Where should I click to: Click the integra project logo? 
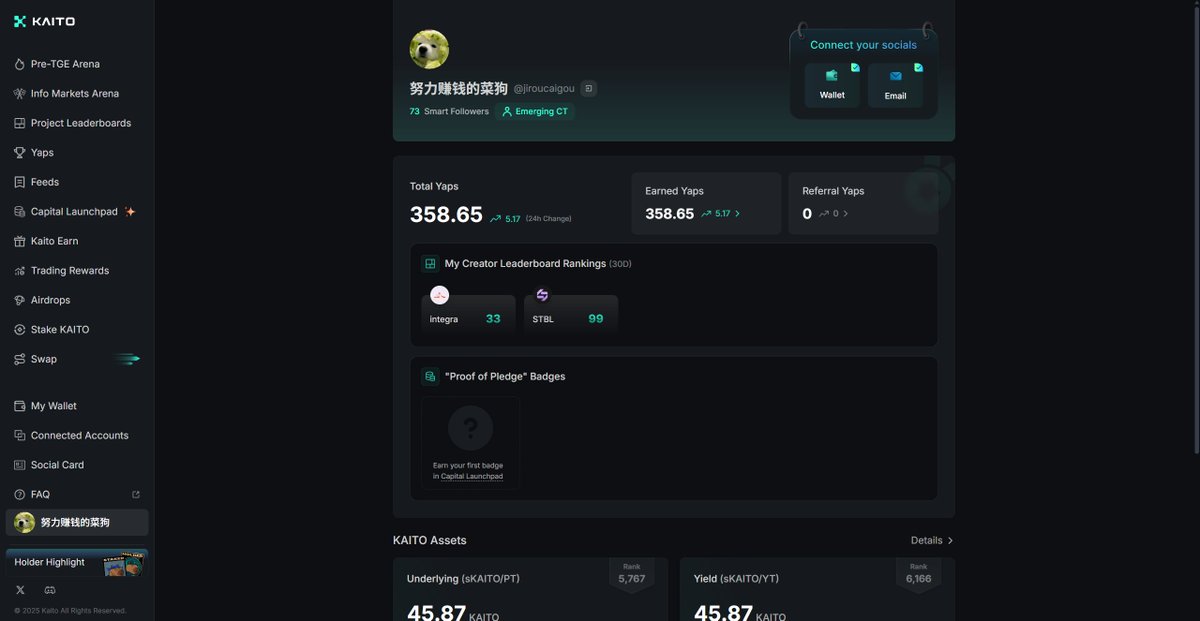tap(439, 295)
